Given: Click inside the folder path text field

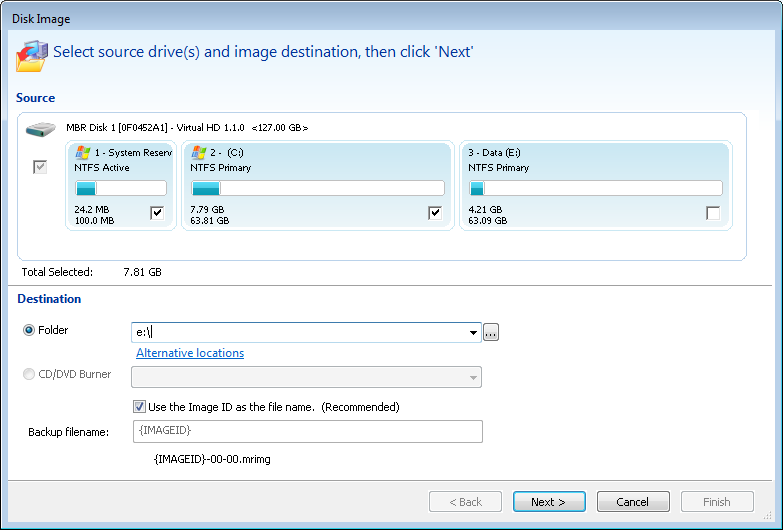Looking at the screenshot, I should click(300, 333).
